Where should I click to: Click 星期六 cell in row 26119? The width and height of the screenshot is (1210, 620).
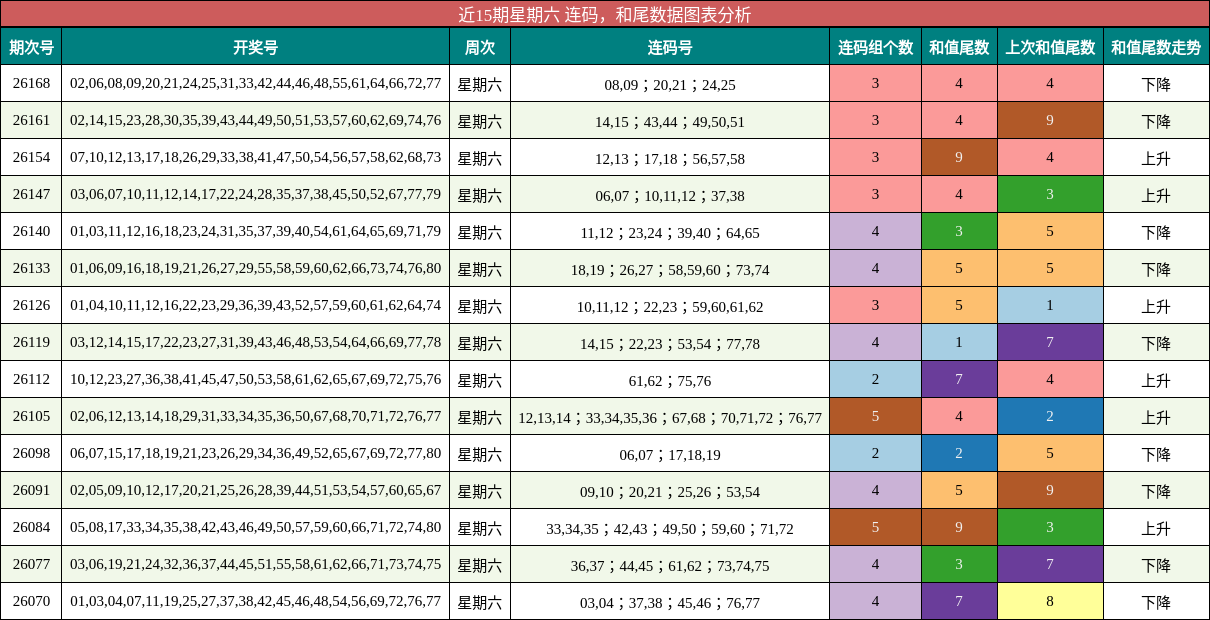click(x=480, y=343)
